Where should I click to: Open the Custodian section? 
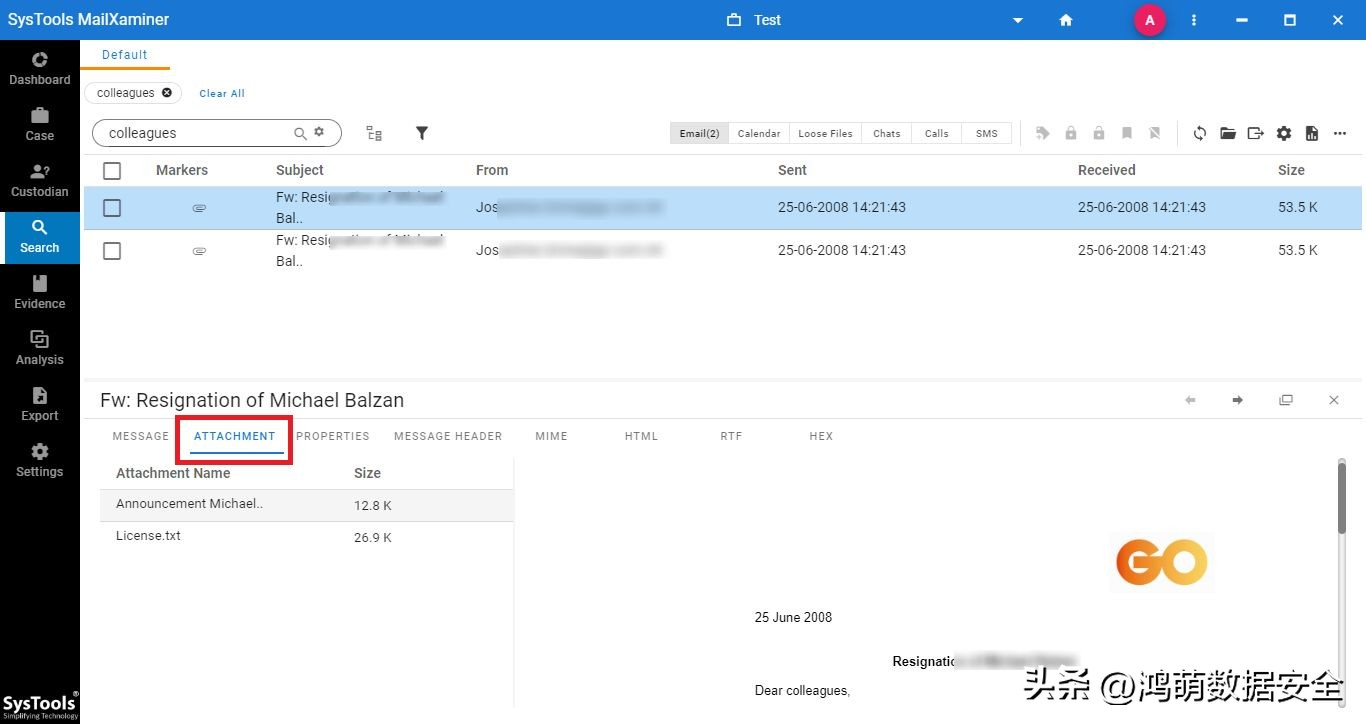[40, 180]
